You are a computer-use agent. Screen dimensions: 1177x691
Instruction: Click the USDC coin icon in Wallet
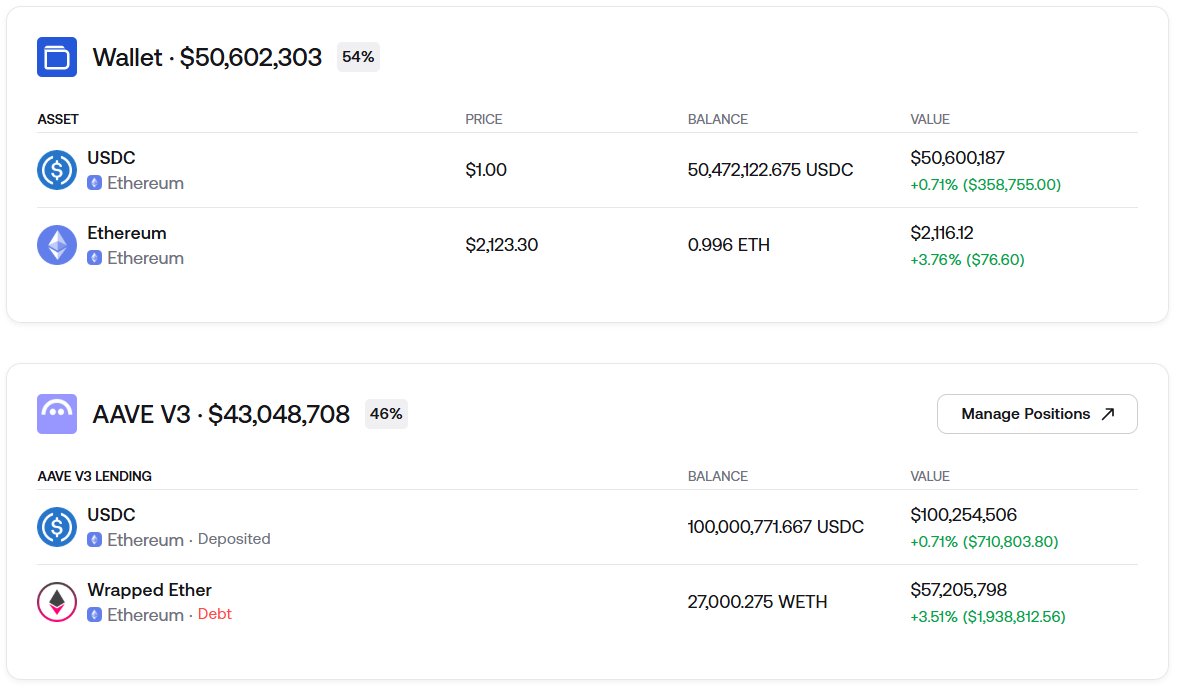(x=57, y=170)
